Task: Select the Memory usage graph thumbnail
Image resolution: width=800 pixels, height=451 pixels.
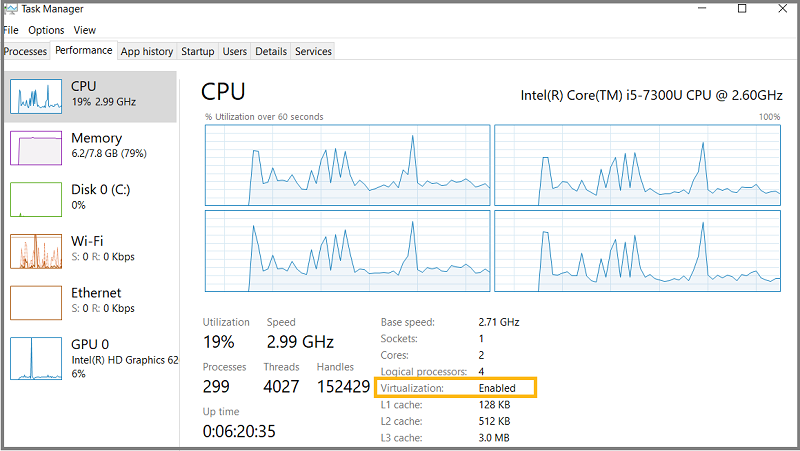Action: (37, 147)
